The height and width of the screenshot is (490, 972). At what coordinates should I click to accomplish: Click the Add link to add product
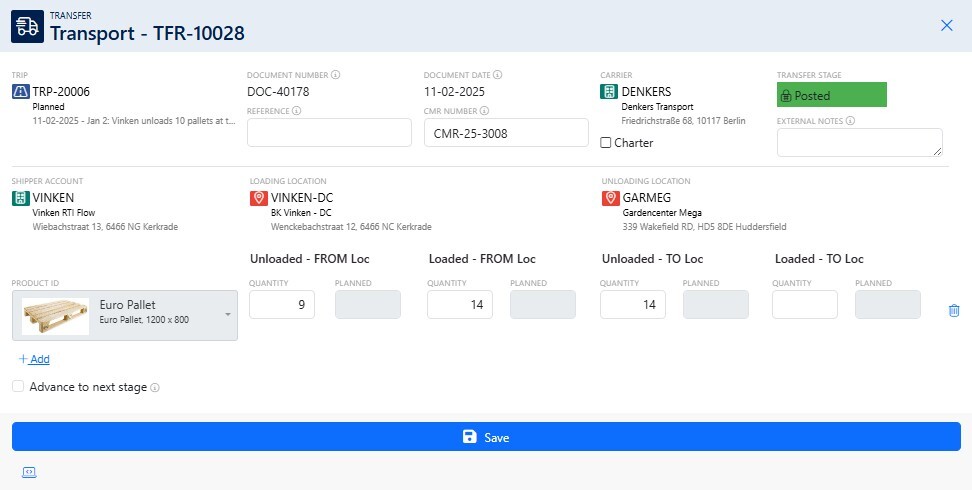[x=34, y=359]
